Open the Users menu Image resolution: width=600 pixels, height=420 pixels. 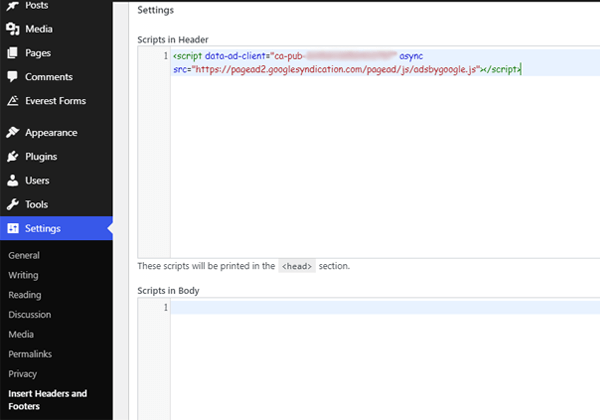(x=56, y=181)
